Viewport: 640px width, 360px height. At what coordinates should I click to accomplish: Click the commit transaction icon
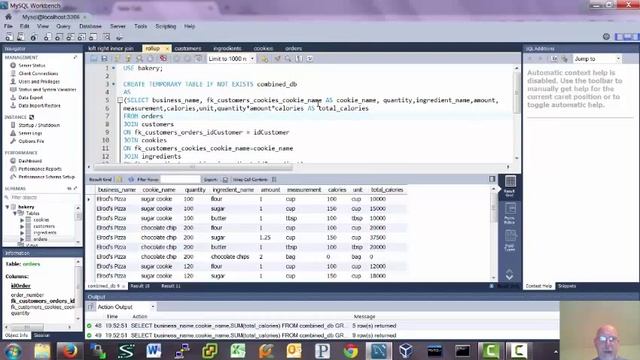[177, 59]
